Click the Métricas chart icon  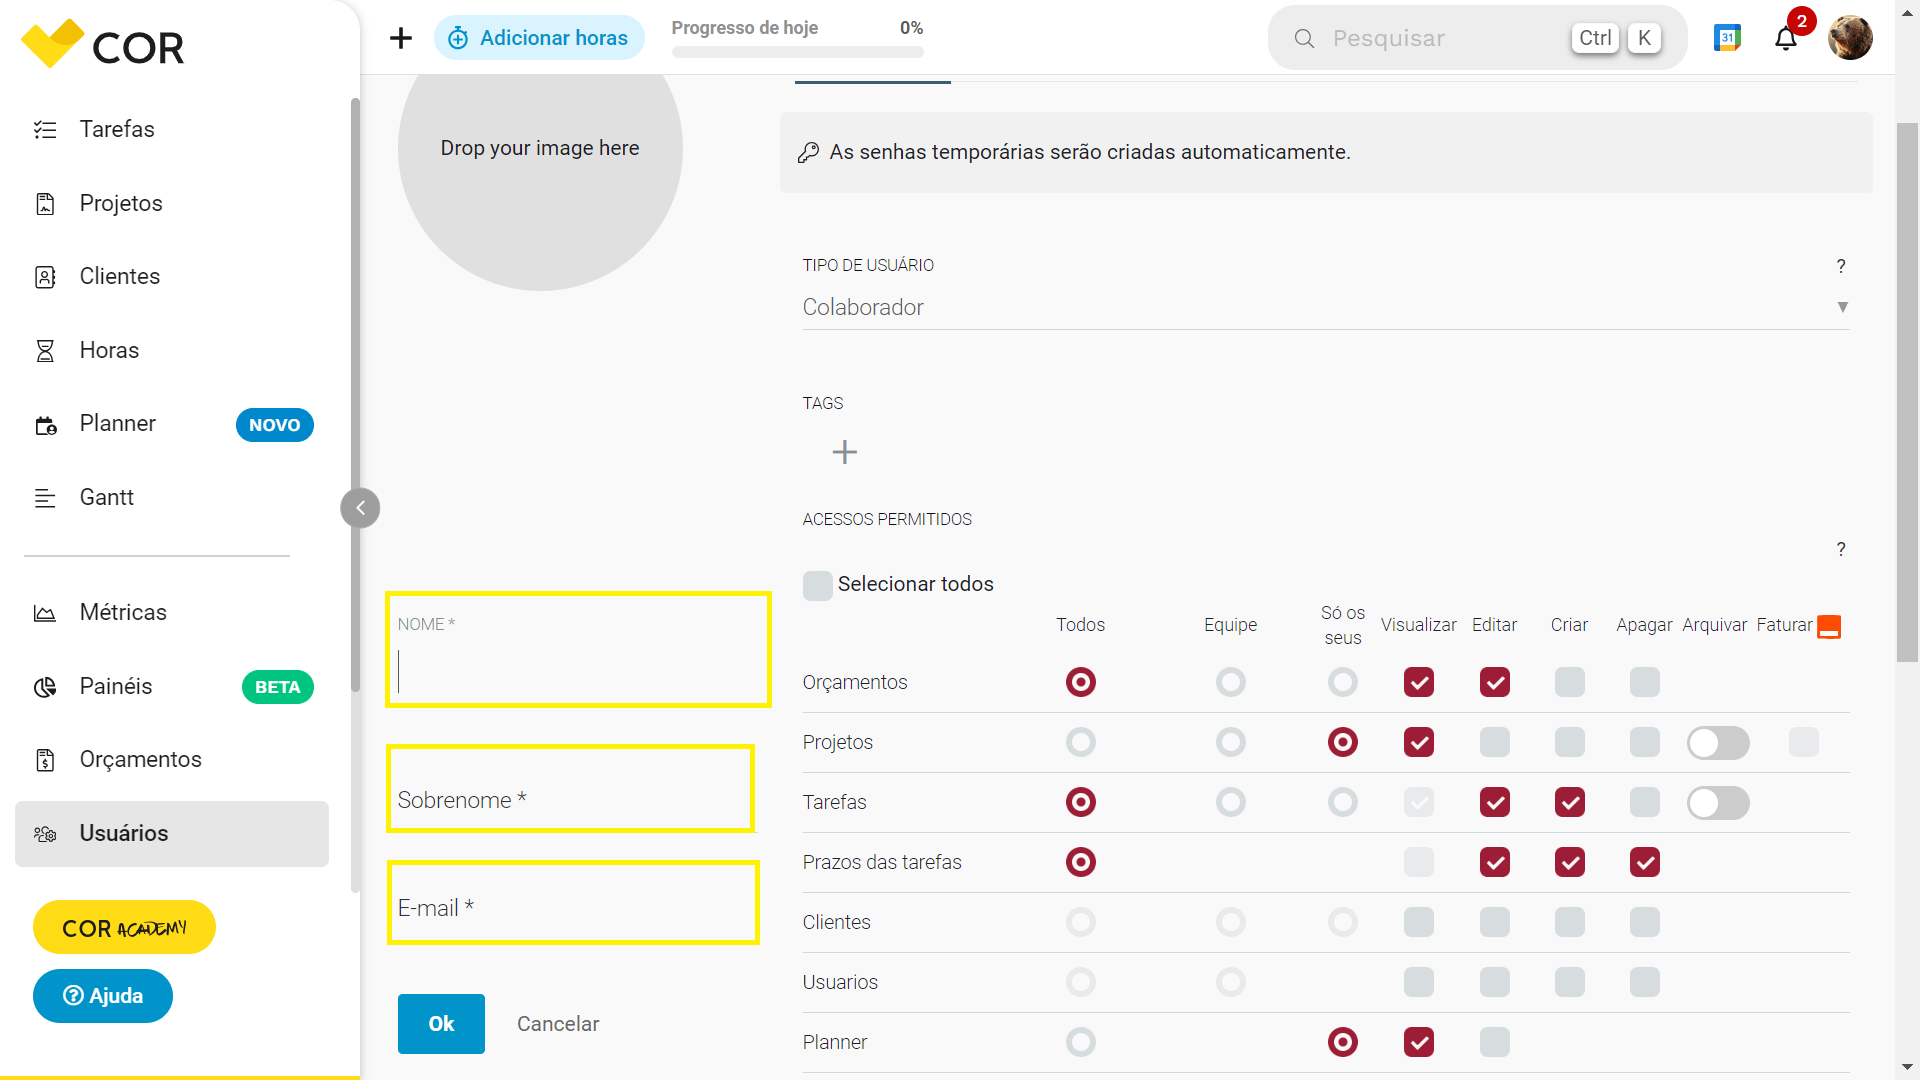(45, 613)
